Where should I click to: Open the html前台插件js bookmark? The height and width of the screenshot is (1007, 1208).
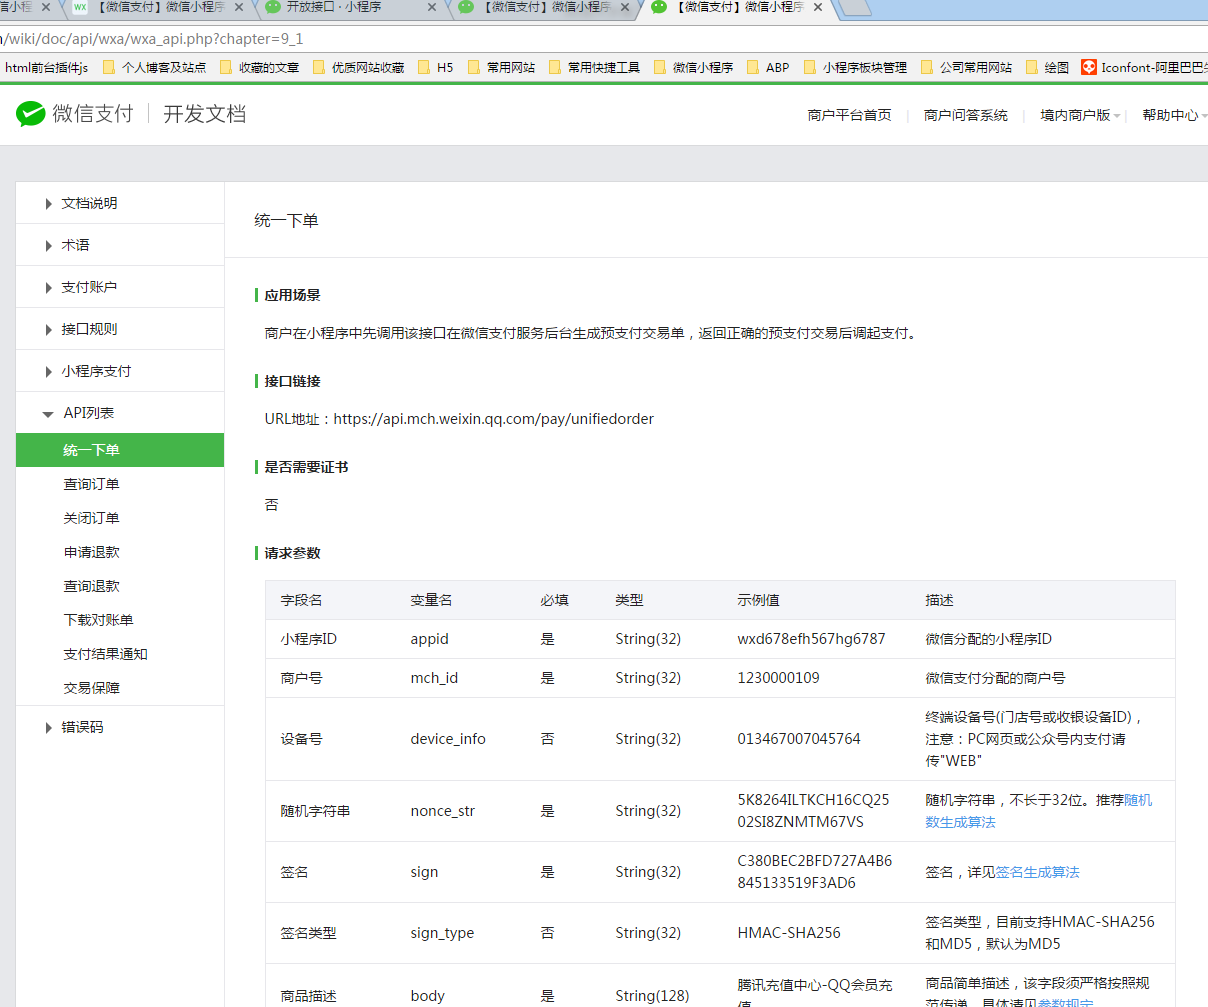(46, 68)
